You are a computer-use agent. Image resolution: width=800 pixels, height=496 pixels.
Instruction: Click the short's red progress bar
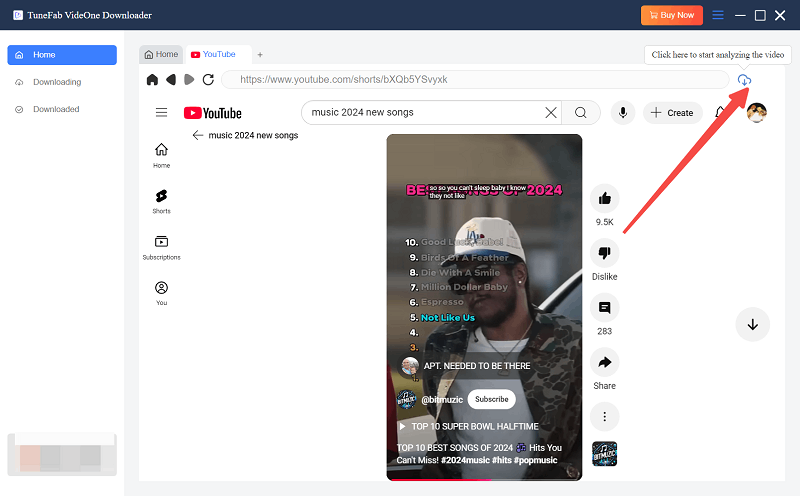(x=439, y=480)
